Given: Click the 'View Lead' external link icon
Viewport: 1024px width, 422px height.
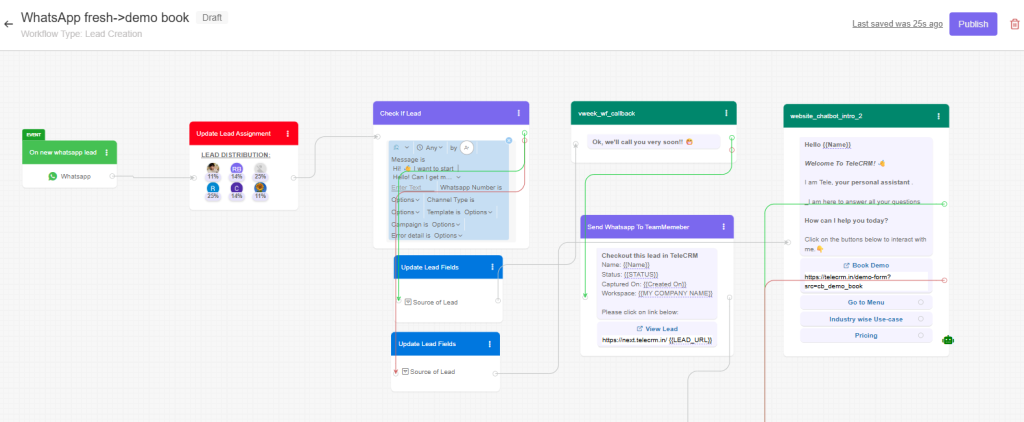Looking at the screenshot, I should click(x=639, y=329).
